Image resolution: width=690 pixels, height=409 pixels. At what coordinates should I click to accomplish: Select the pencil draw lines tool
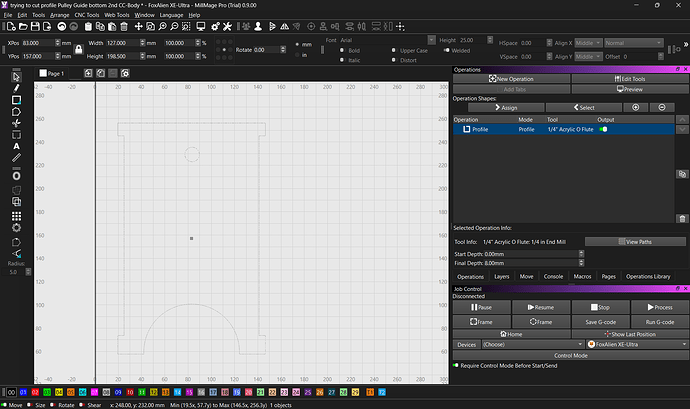[16, 88]
